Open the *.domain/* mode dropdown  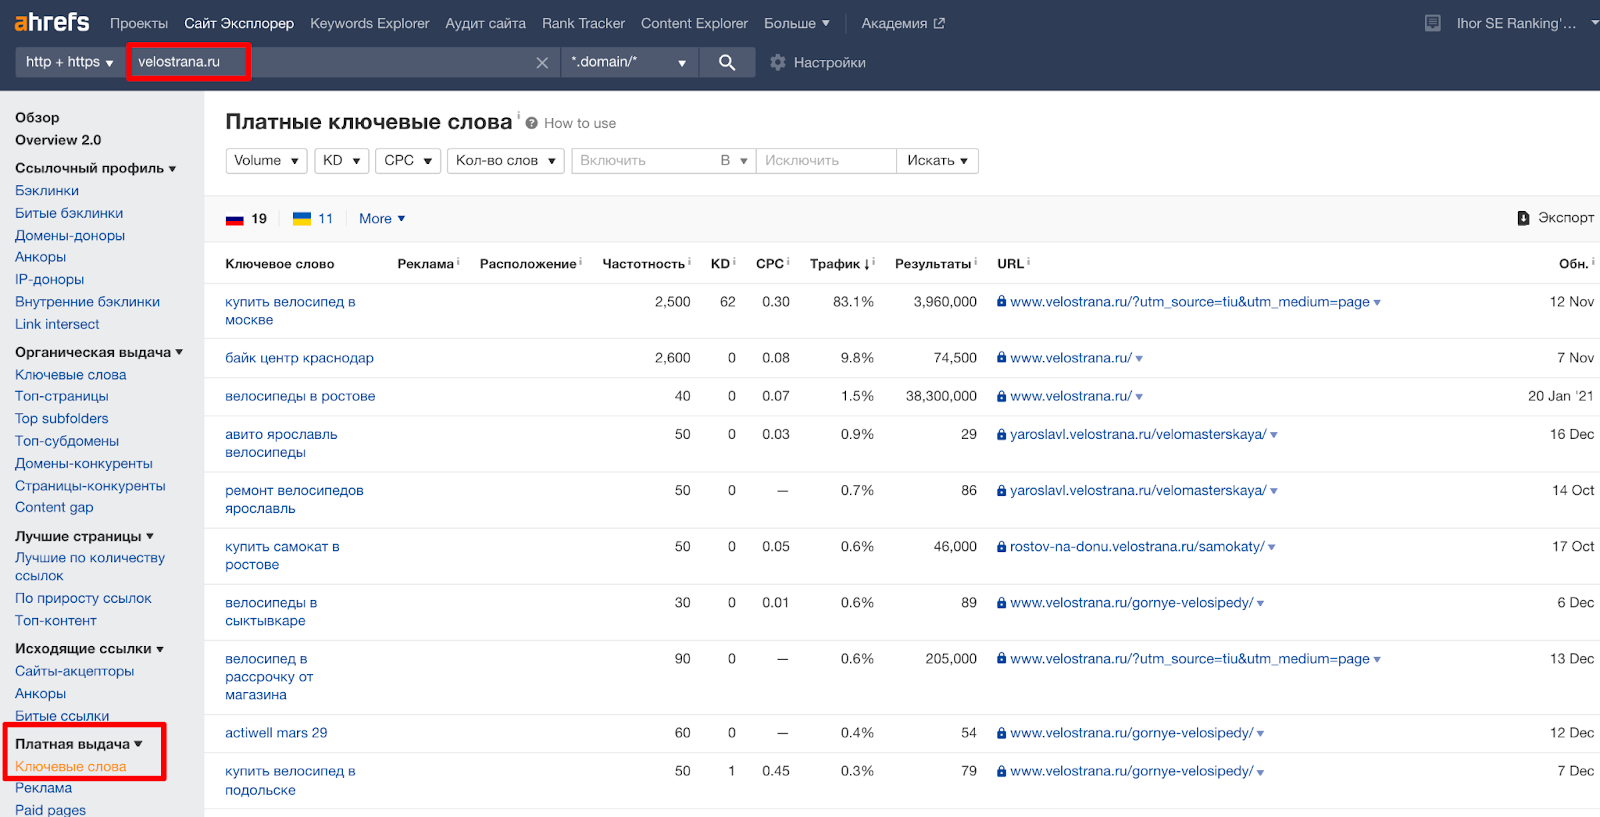(x=628, y=62)
